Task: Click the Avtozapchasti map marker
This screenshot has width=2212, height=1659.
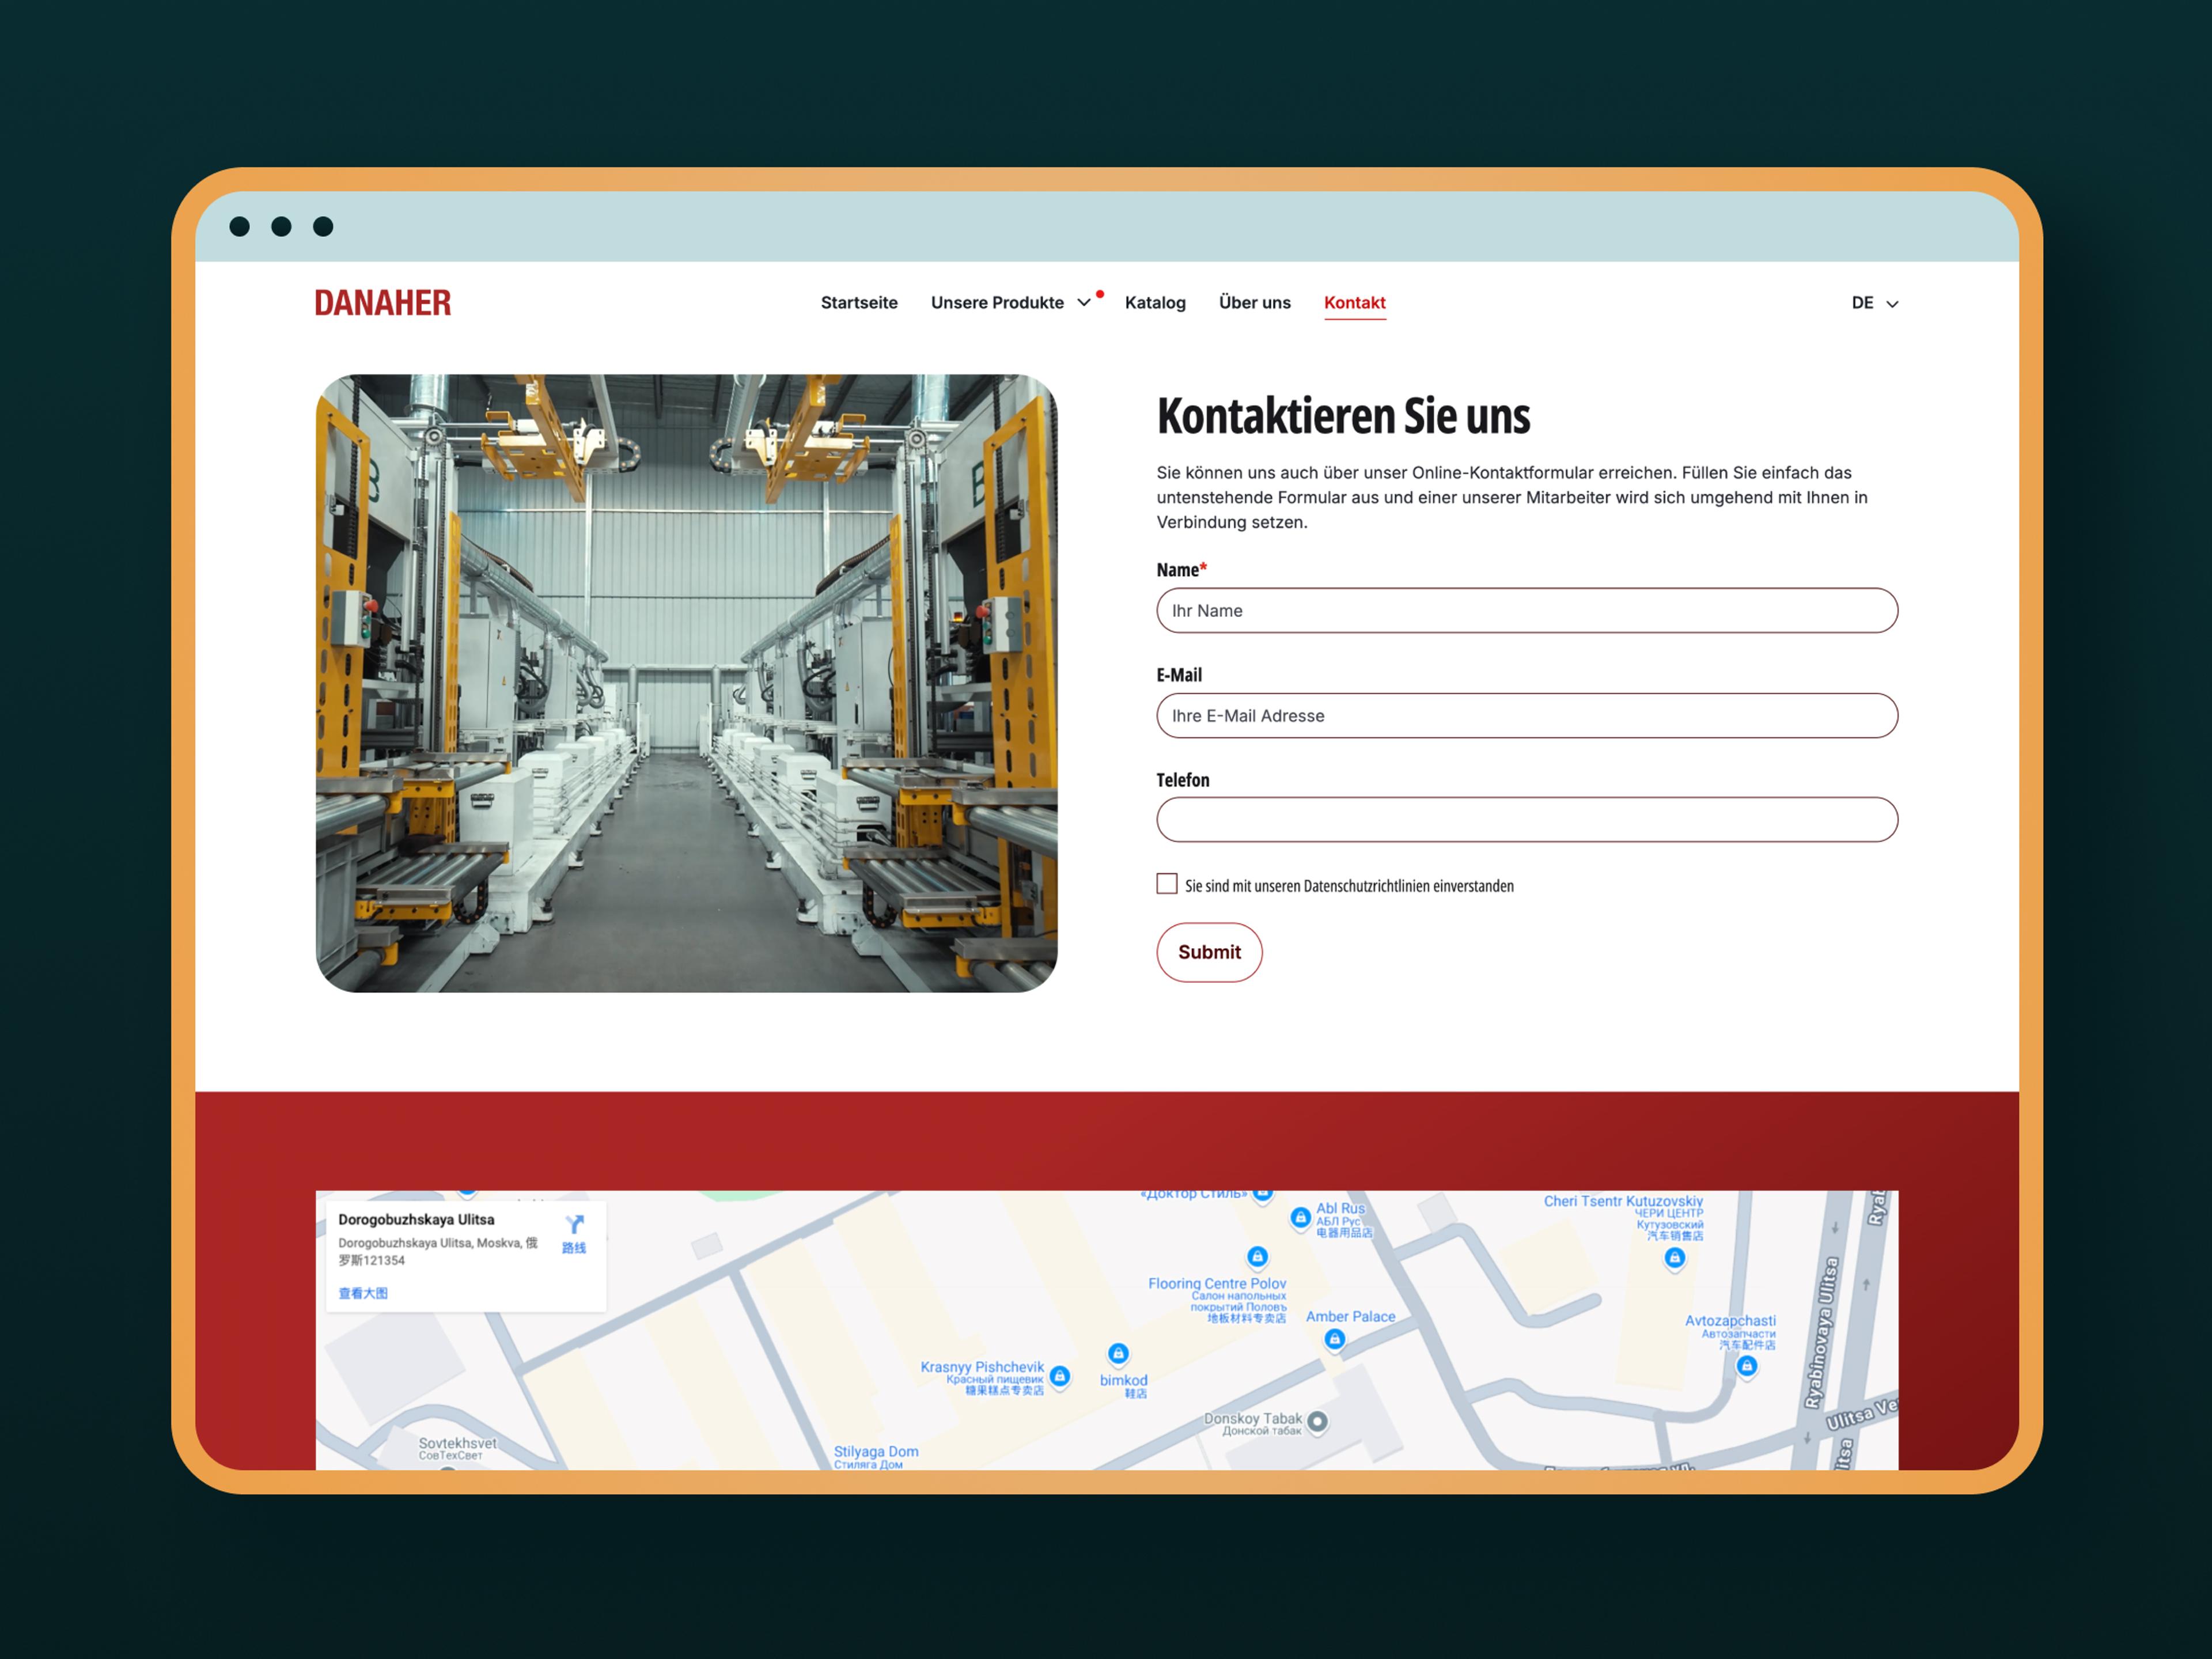Action: pos(1746,1365)
